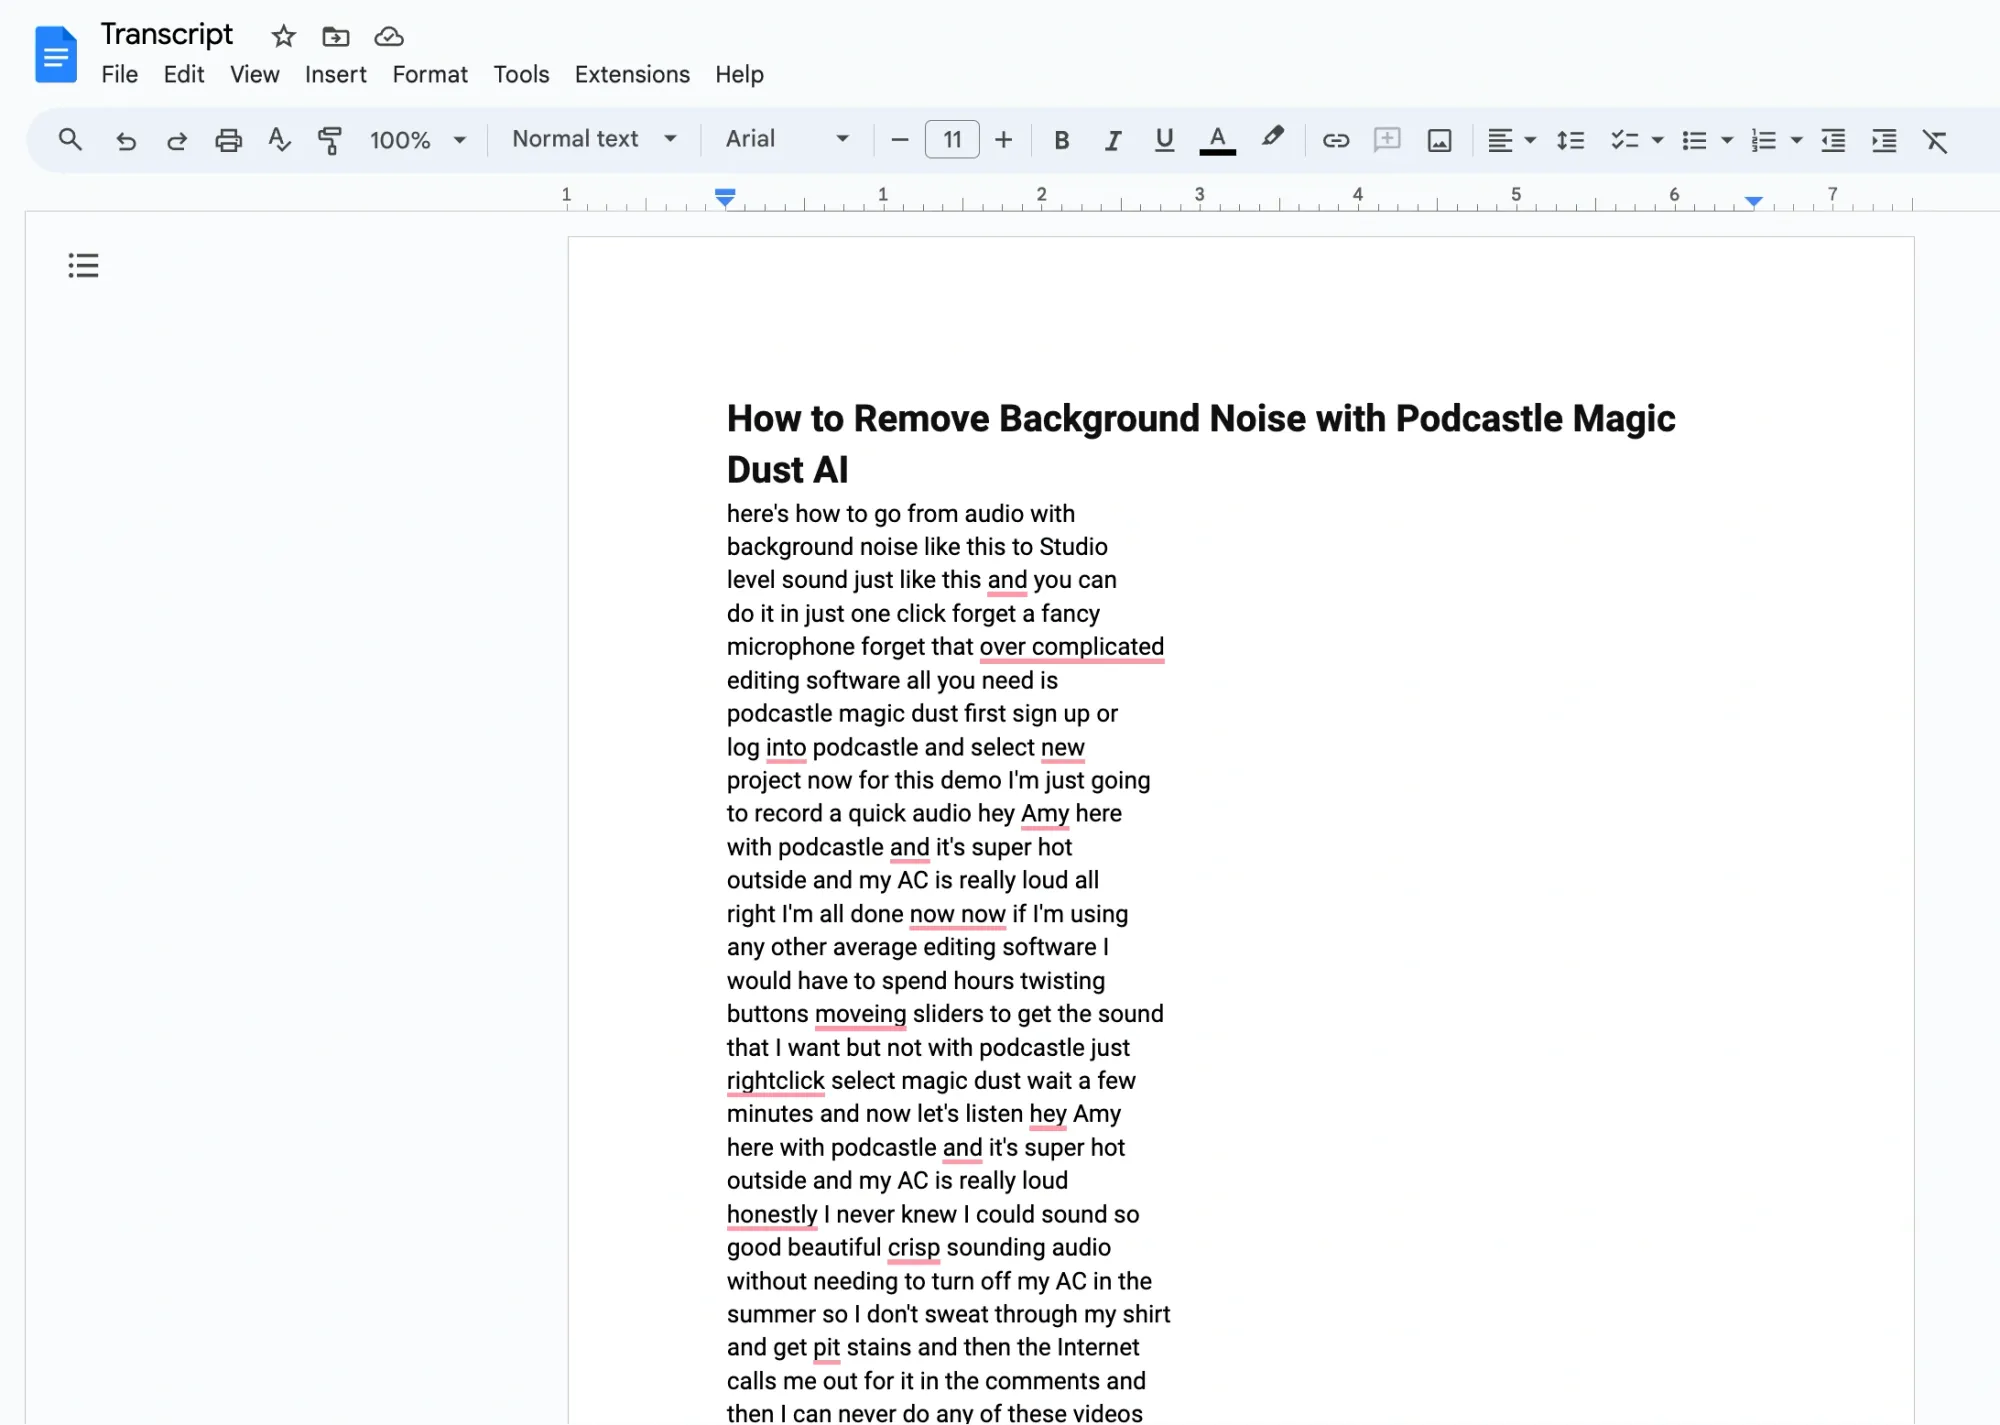Click the font size field showing 11

pyautogui.click(x=952, y=140)
